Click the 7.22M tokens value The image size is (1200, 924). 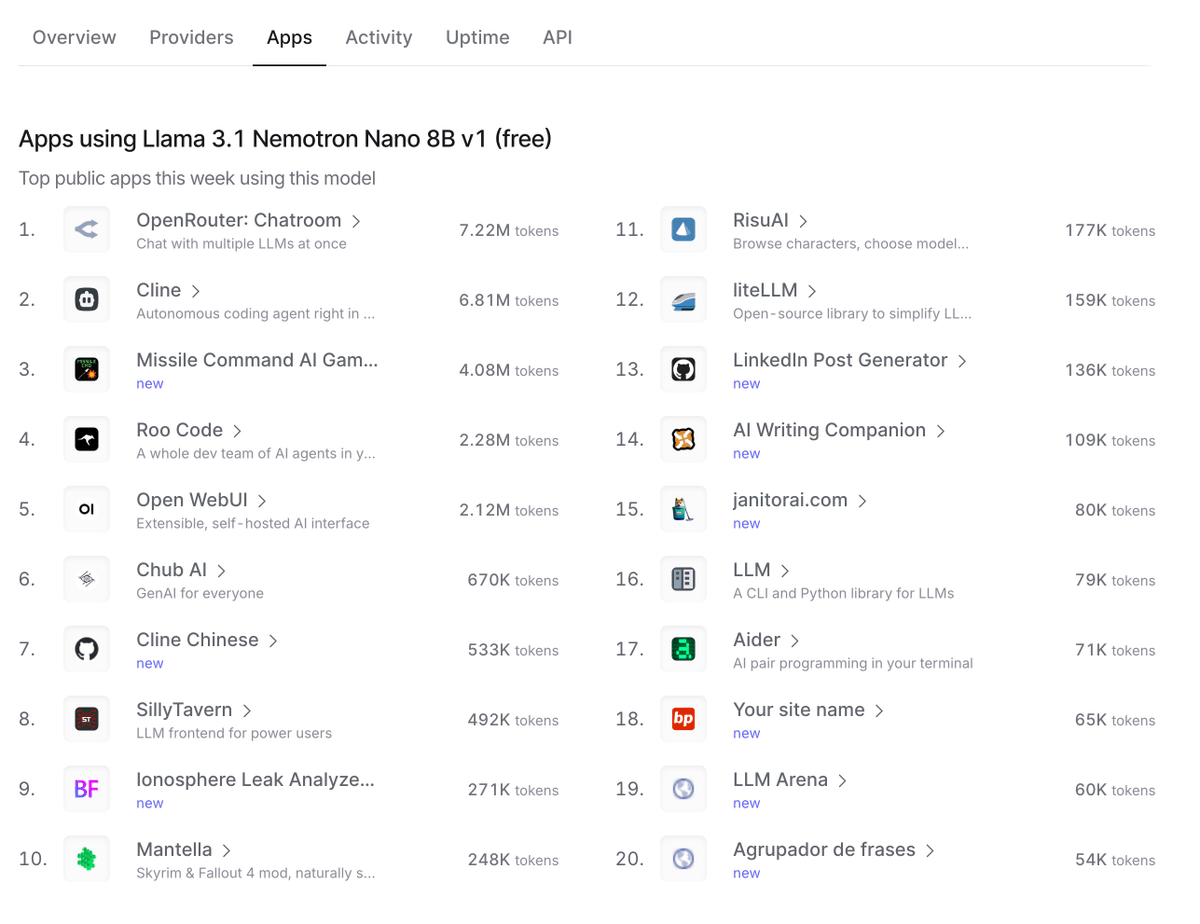[x=509, y=231]
